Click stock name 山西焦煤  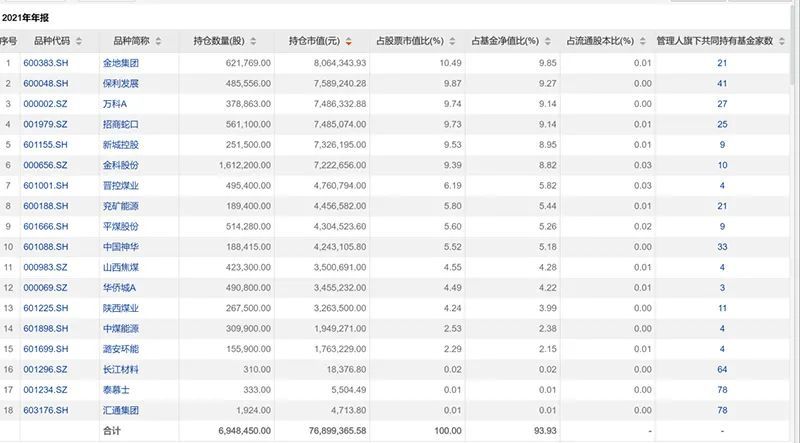click(x=120, y=267)
